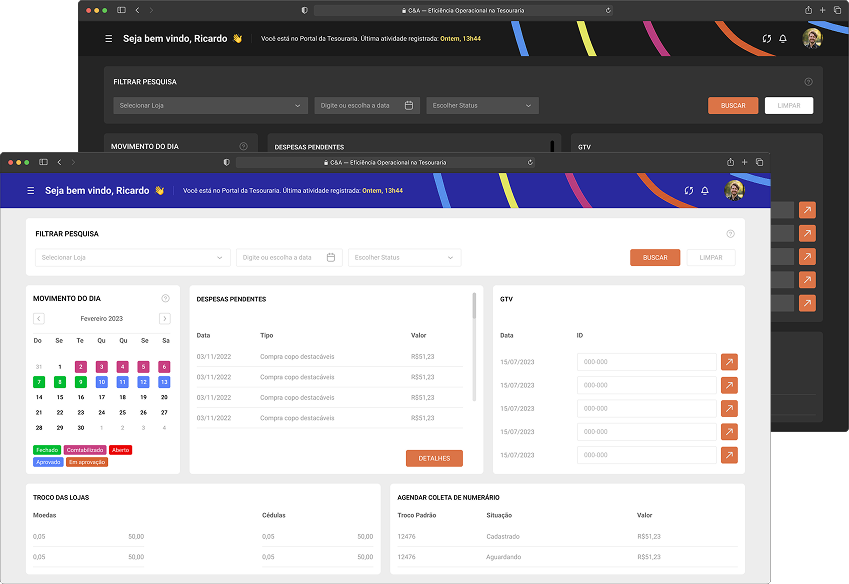The width and height of the screenshot is (849, 584).
Task: Click back arrow in front browser toolbar
Action: [x=60, y=162]
